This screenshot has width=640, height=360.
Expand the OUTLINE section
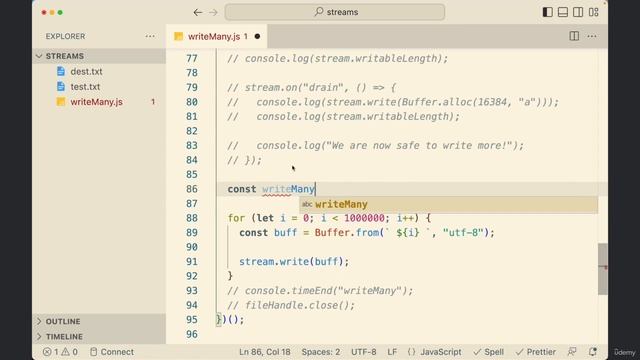[99, 321]
